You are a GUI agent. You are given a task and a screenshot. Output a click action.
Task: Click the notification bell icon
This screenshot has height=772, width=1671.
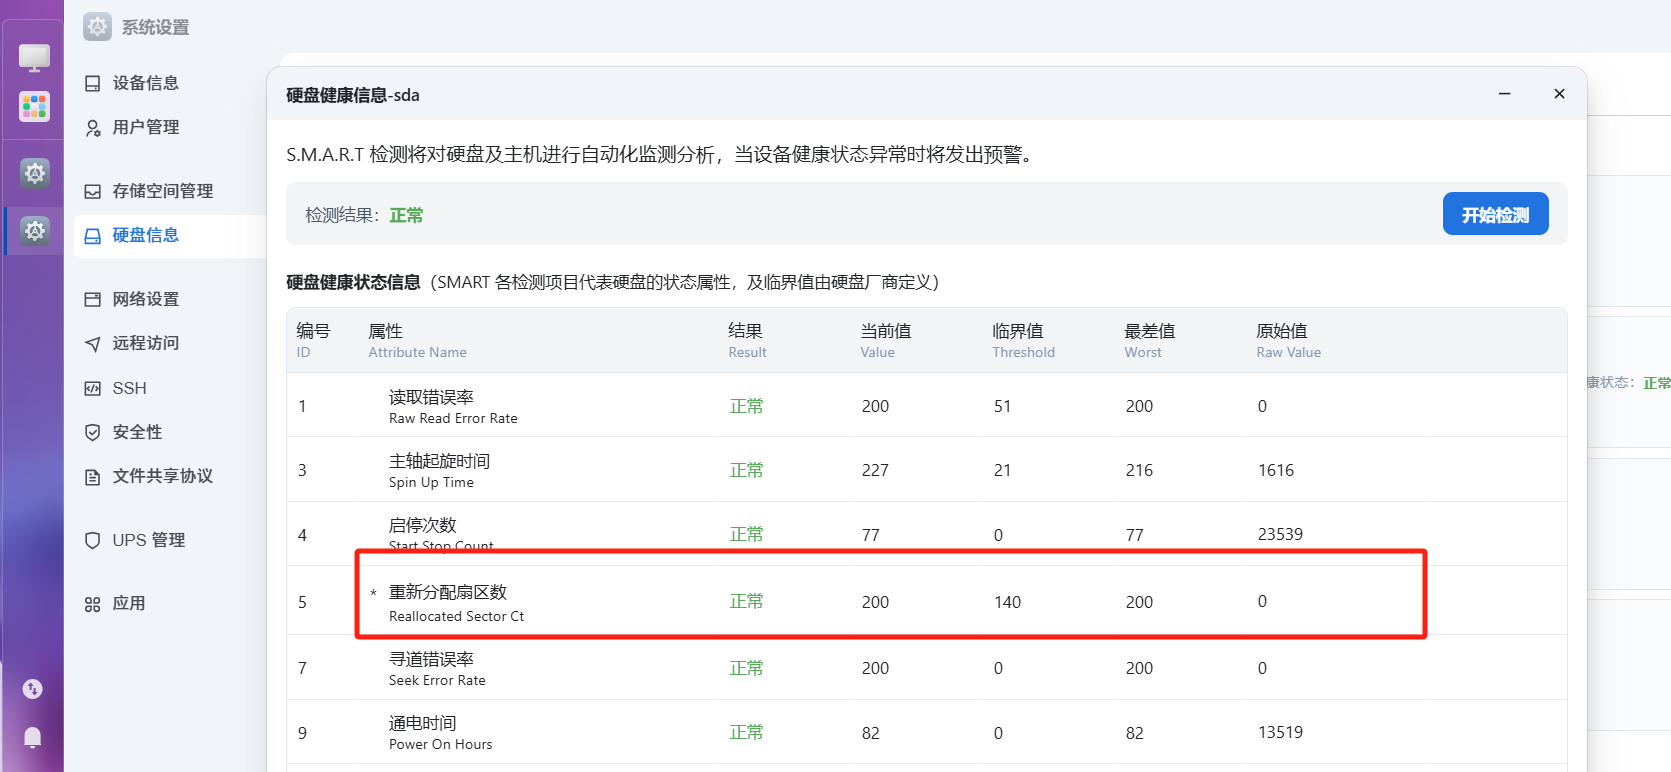(33, 738)
